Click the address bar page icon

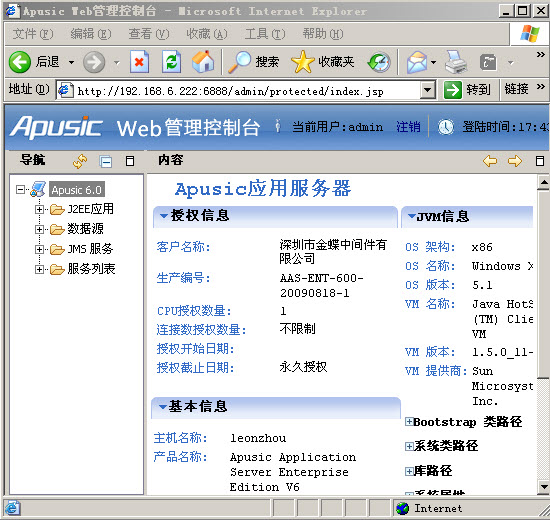(65, 90)
